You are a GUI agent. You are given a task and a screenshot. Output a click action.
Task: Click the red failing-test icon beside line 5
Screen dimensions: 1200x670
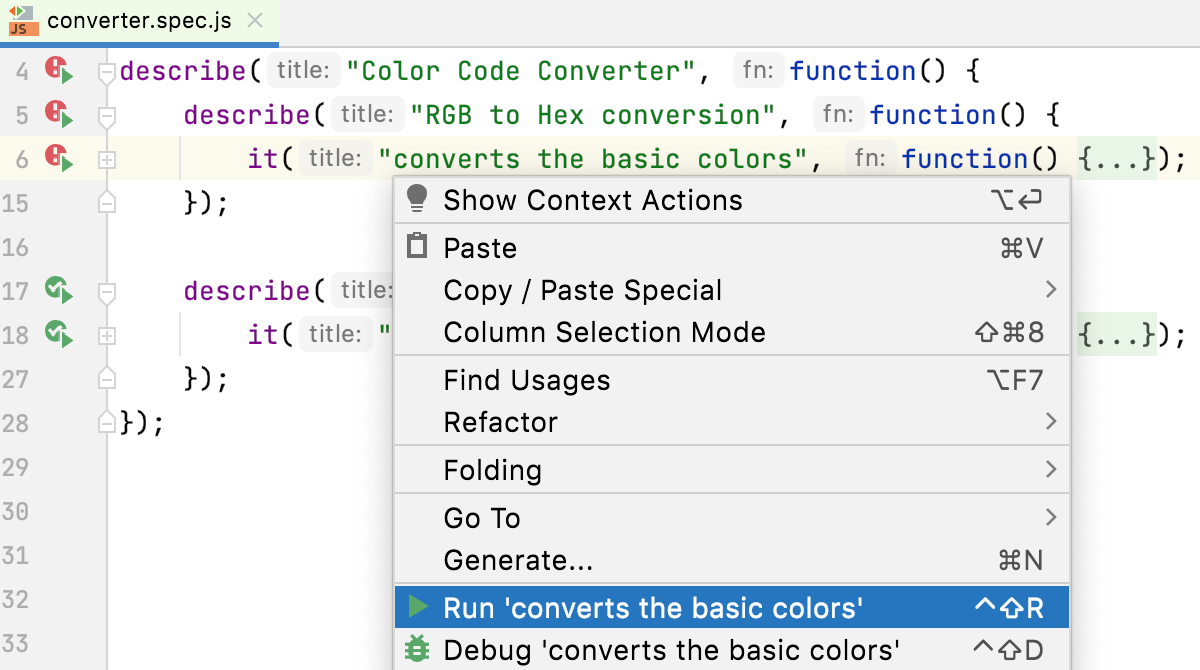60,114
